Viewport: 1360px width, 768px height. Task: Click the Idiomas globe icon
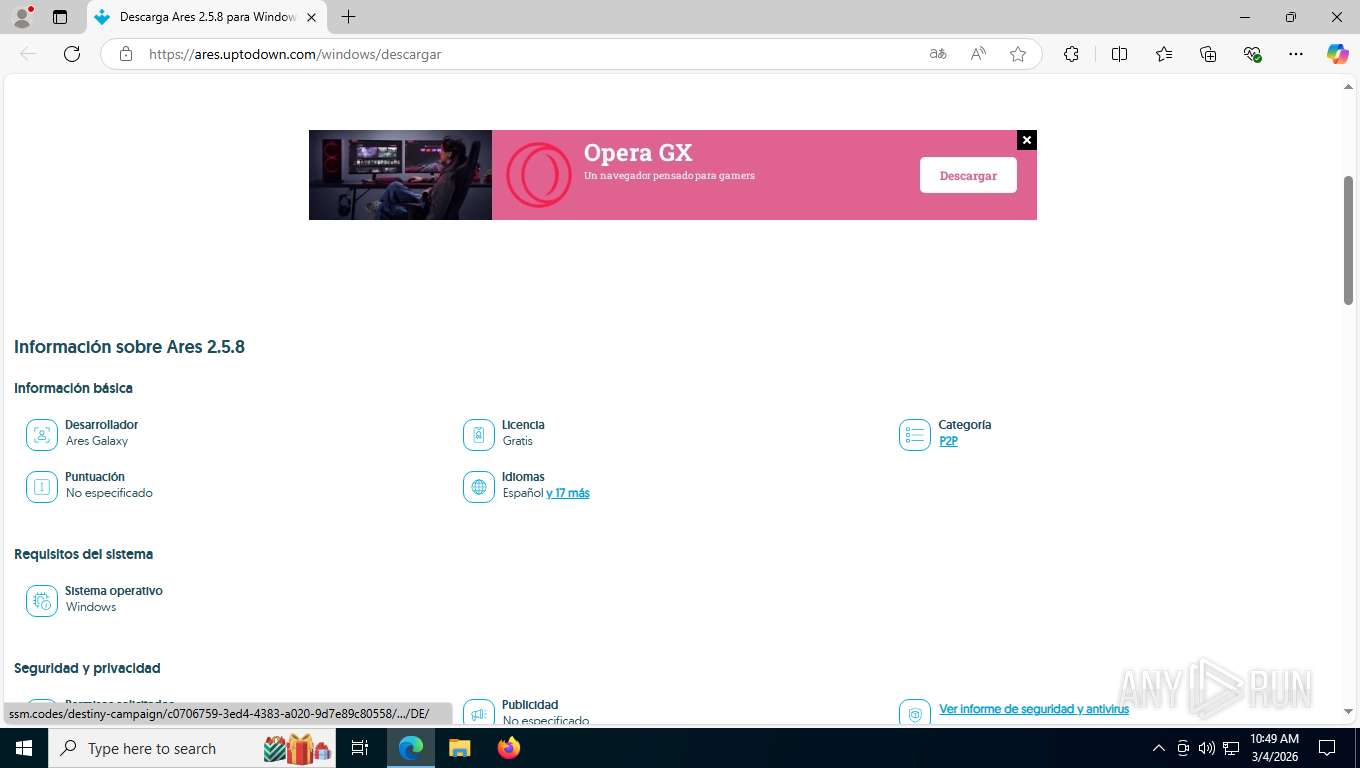coord(479,487)
